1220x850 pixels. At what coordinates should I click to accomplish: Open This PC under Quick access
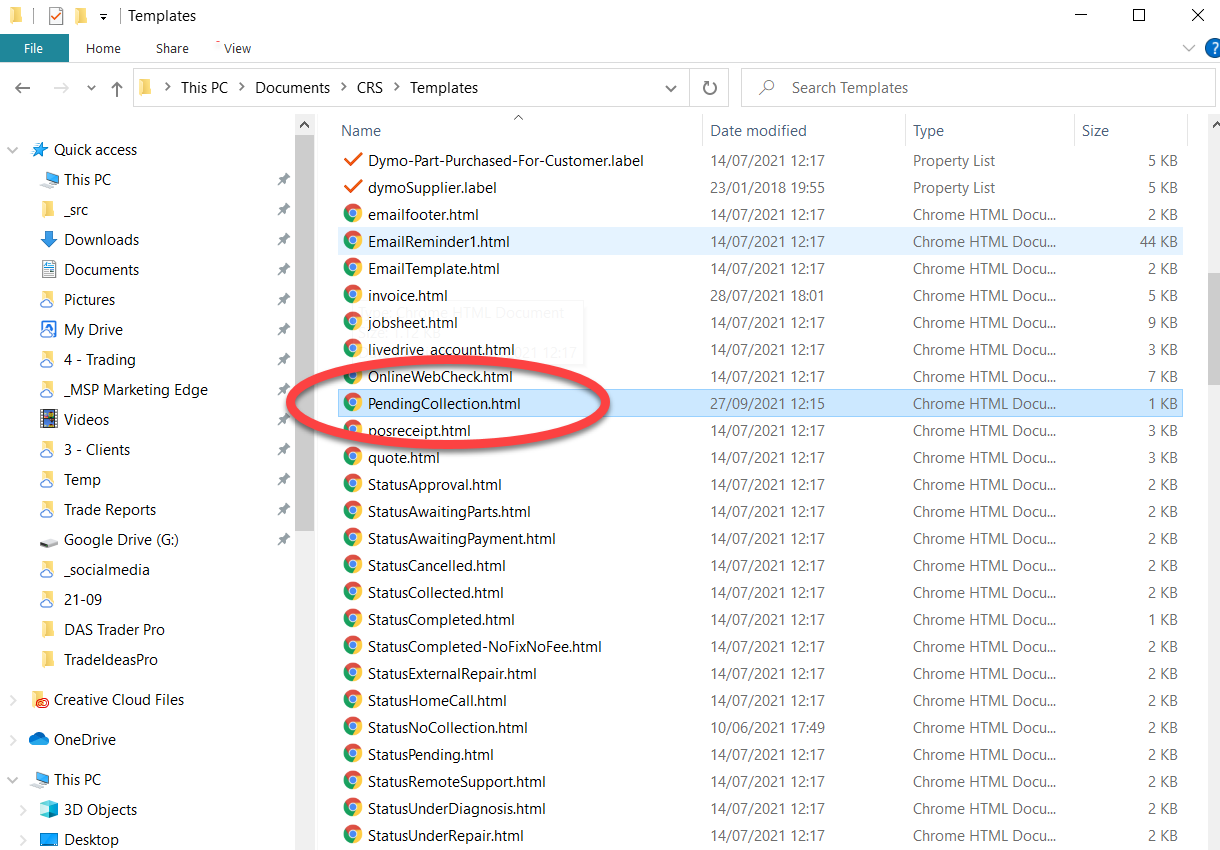pos(87,180)
